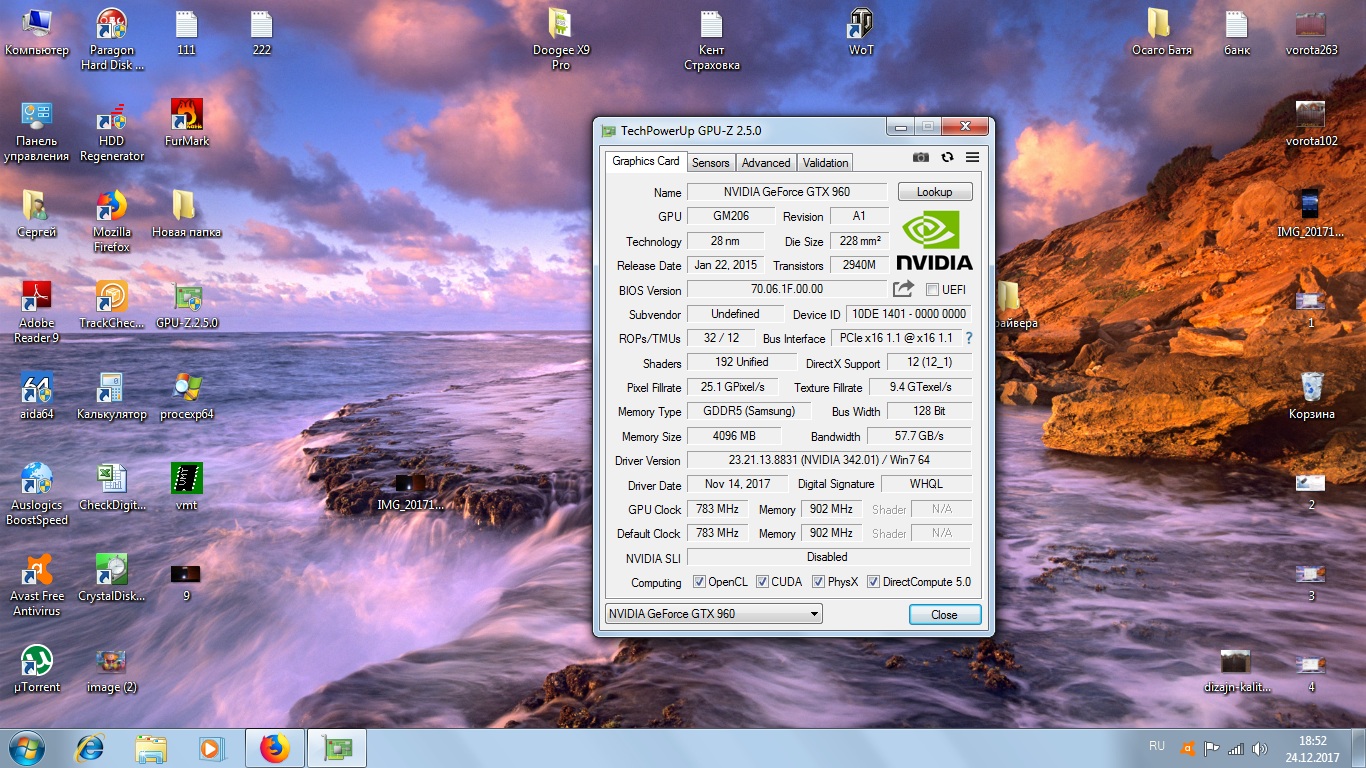
Task: Select the Mozilla Firefox desktop shortcut
Action: click(112, 221)
